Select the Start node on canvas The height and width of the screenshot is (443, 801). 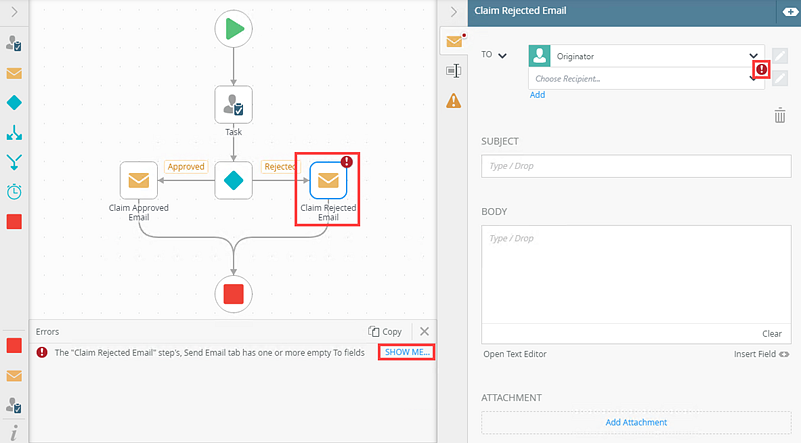pos(233,29)
